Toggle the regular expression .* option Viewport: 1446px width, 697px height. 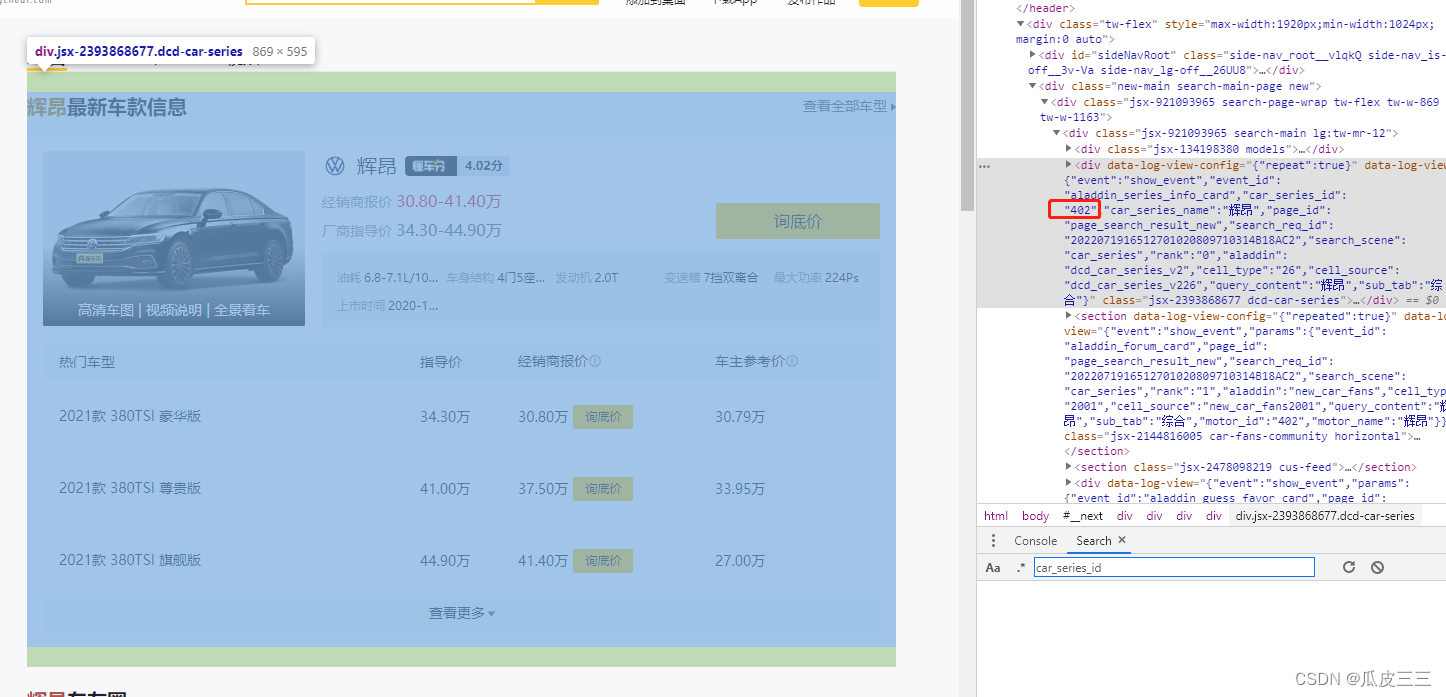tap(1021, 567)
